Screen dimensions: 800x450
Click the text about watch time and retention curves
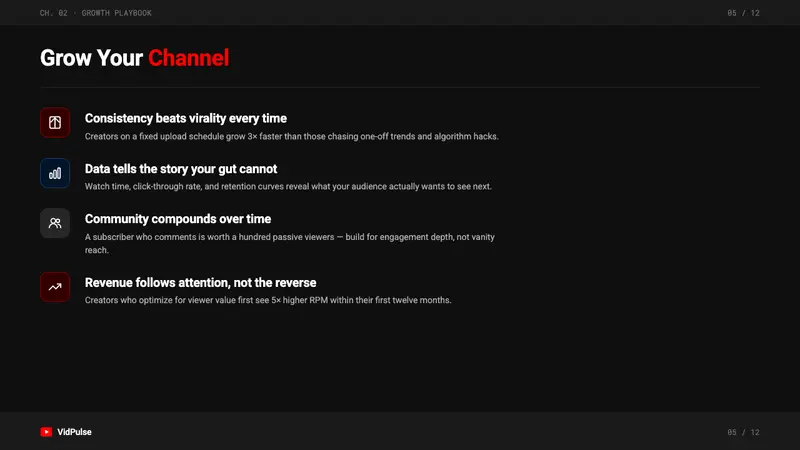click(x=288, y=187)
